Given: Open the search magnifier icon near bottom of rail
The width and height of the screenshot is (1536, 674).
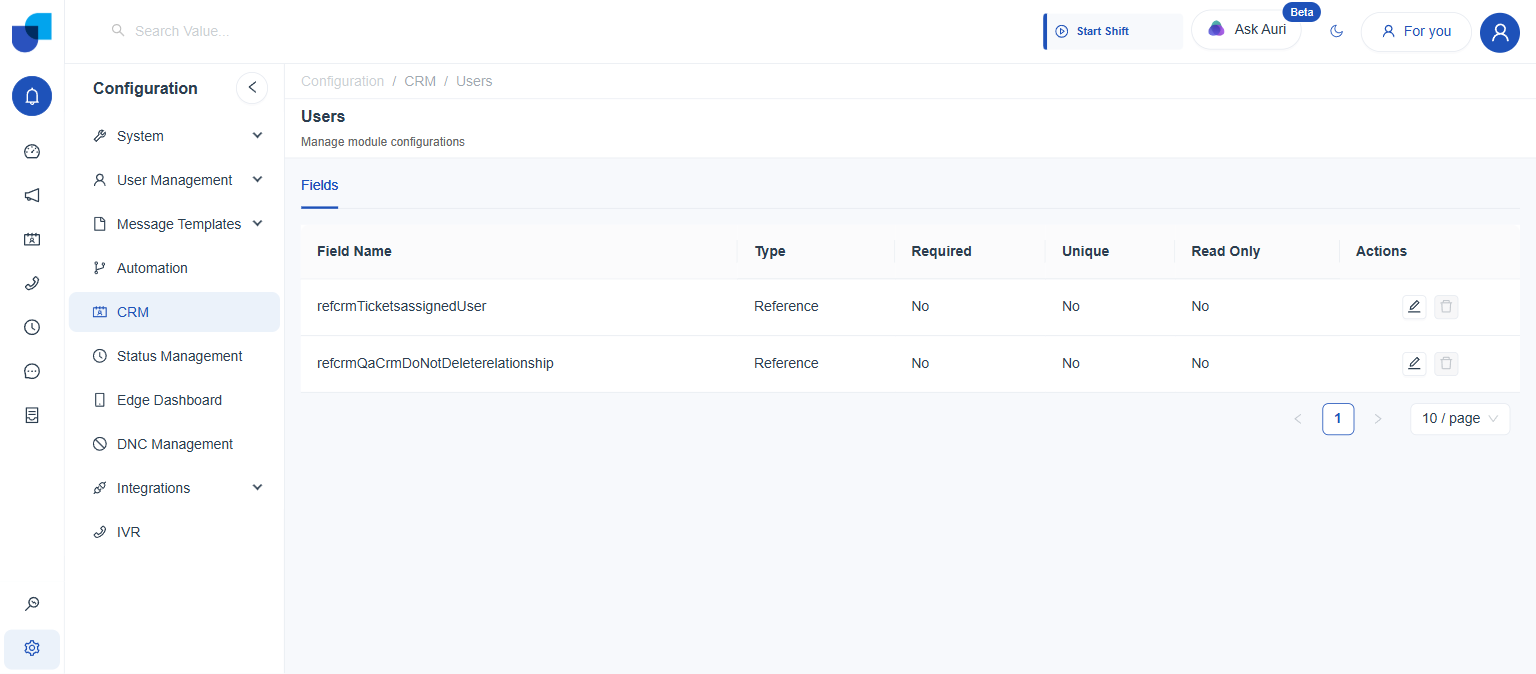Looking at the screenshot, I should [x=32, y=604].
